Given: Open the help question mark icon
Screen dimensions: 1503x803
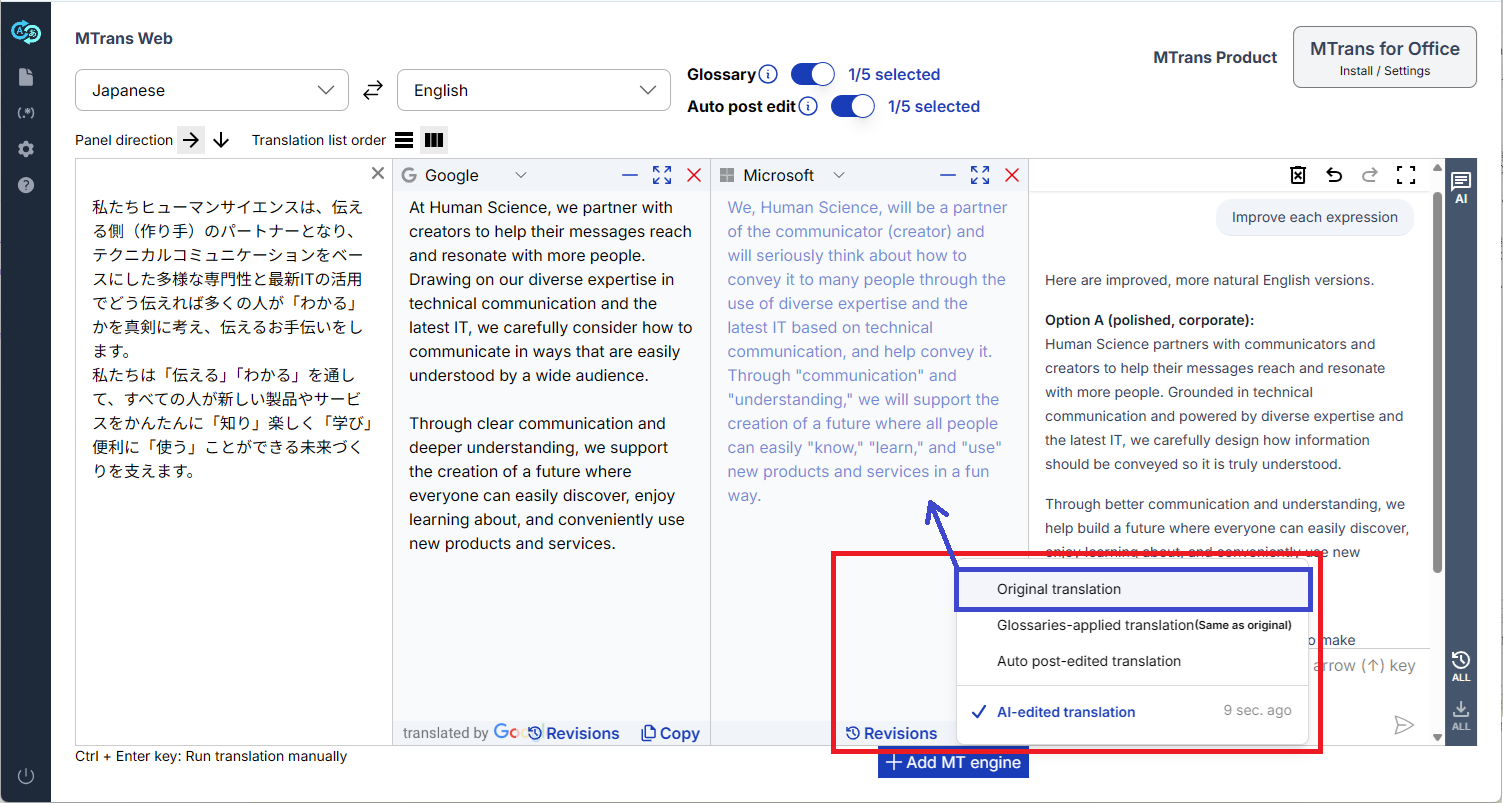Looking at the screenshot, I should (26, 185).
